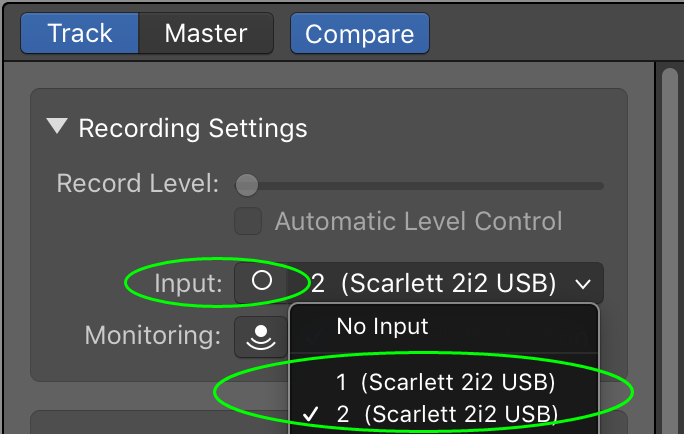The image size is (684, 434).
Task: Click the vertical scrollbar on the right edge
Action: click(670, 250)
